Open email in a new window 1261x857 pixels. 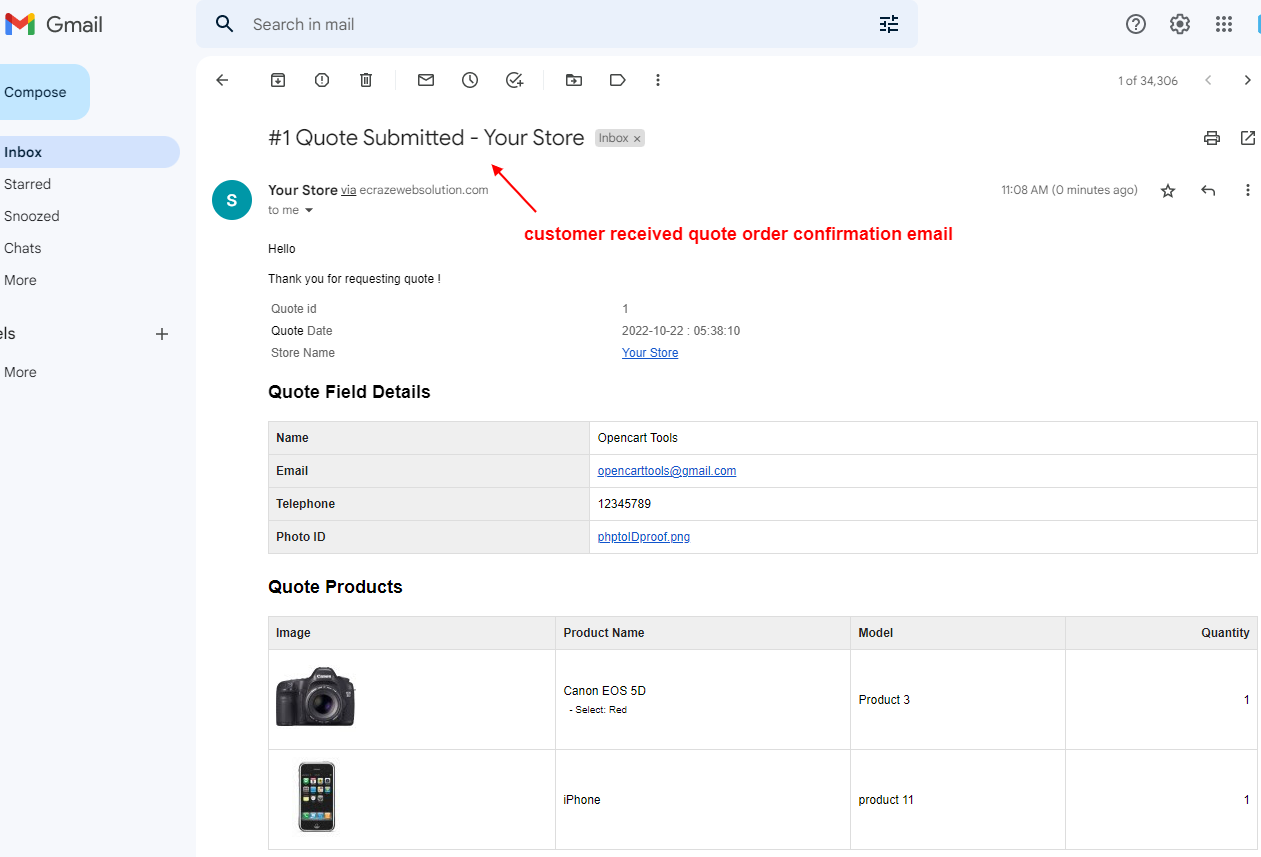click(x=1247, y=138)
